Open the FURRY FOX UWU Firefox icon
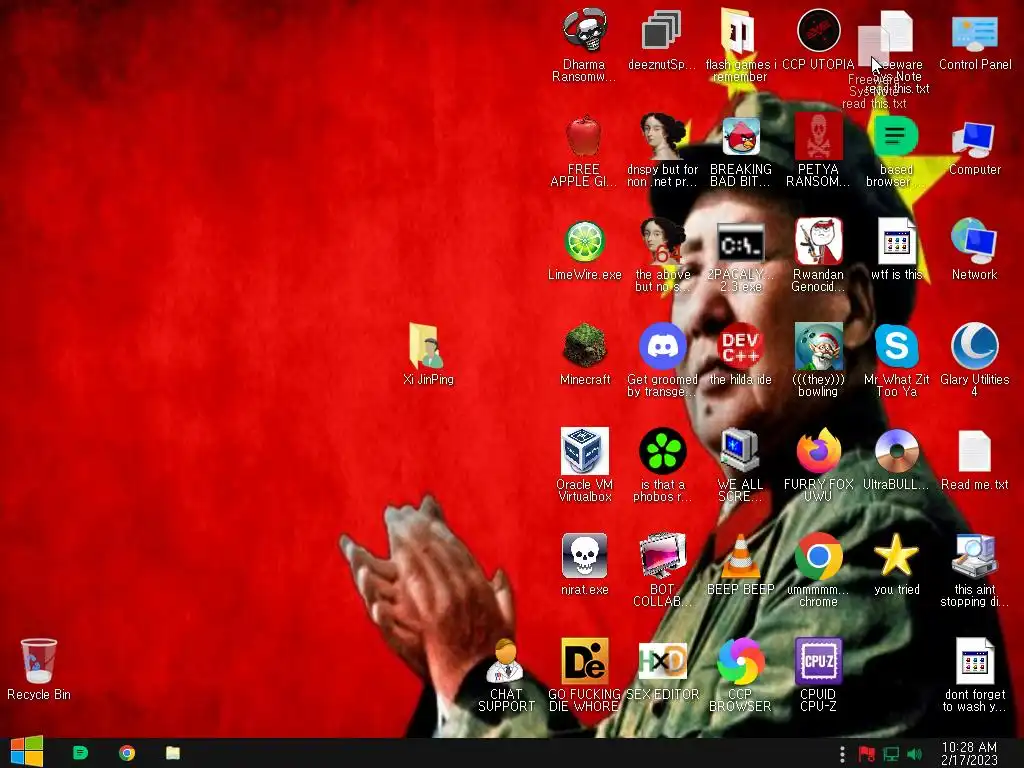1024x768 pixels. click(818, 451)
